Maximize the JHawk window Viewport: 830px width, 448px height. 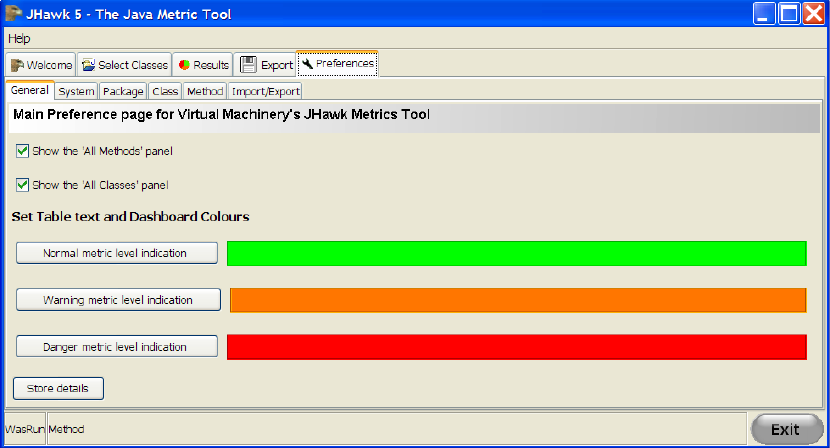(789, 14)
